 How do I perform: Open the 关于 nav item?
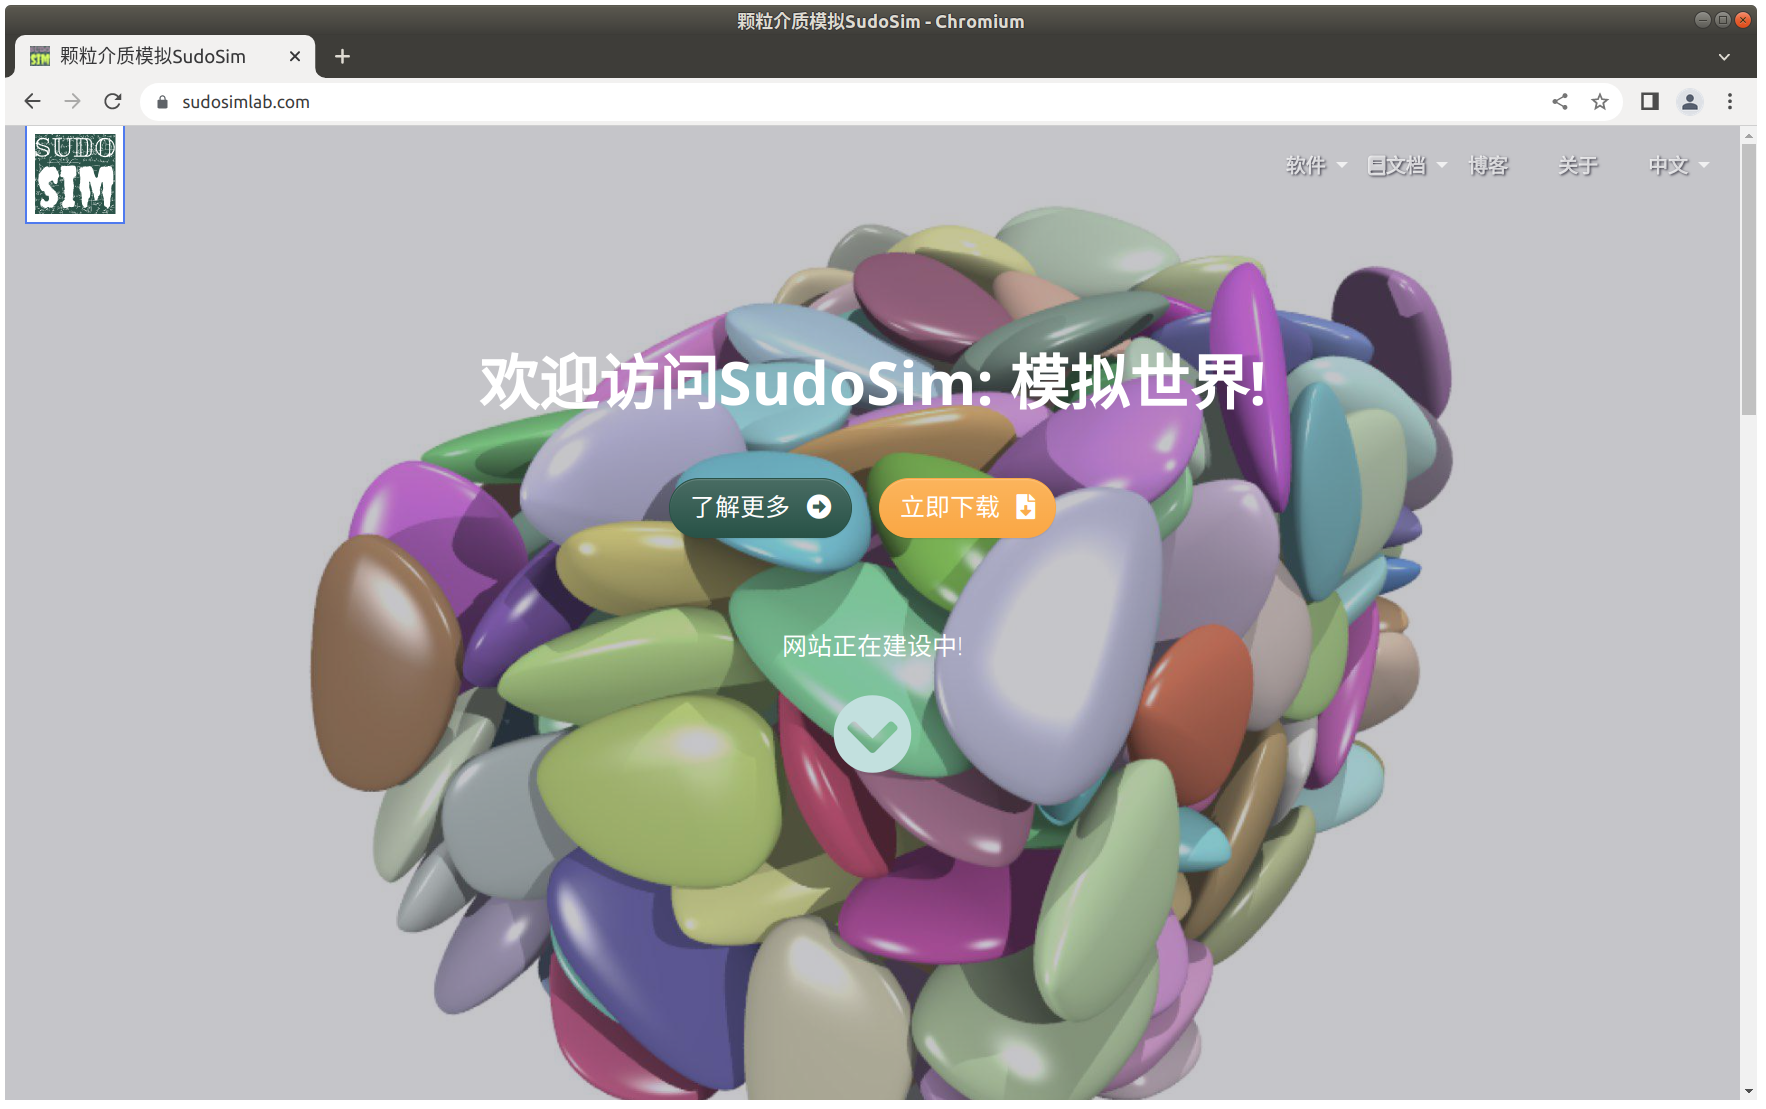click(x=1578, y=165)
